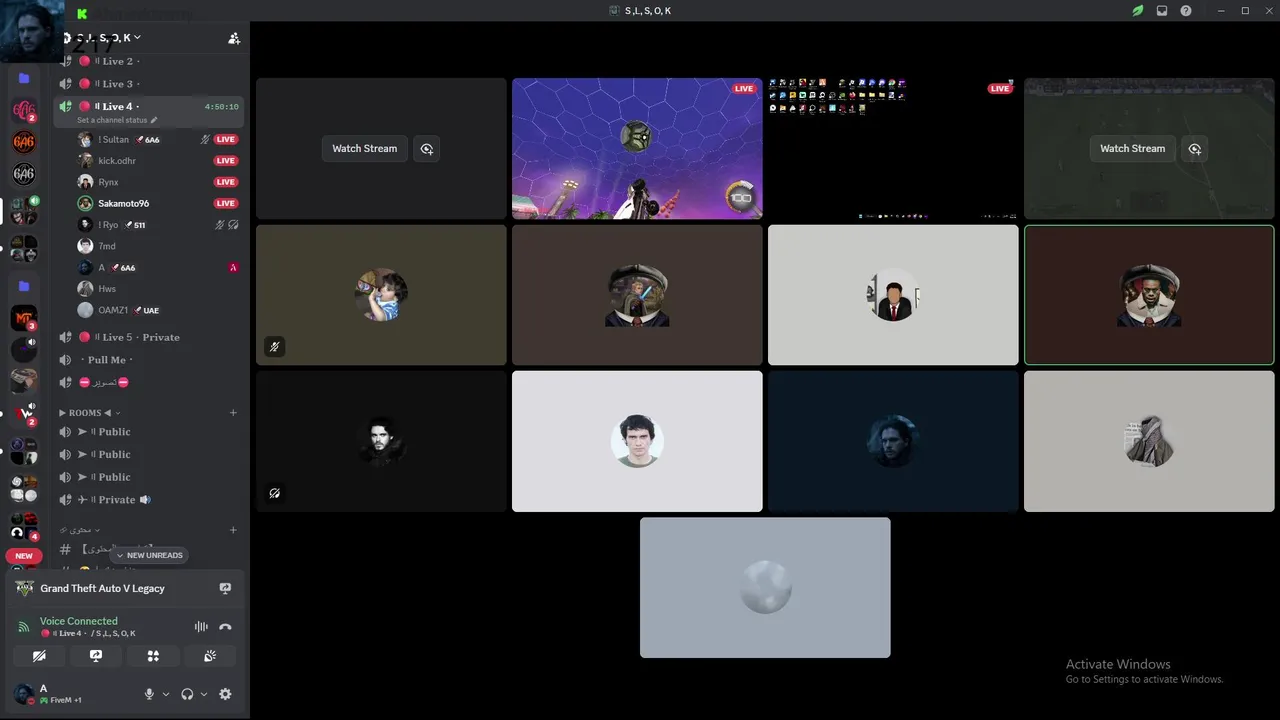This screenshot has width=1280, height=720.
Task: Click the red NEW pill in server list
Action: (x=24, y=556)
